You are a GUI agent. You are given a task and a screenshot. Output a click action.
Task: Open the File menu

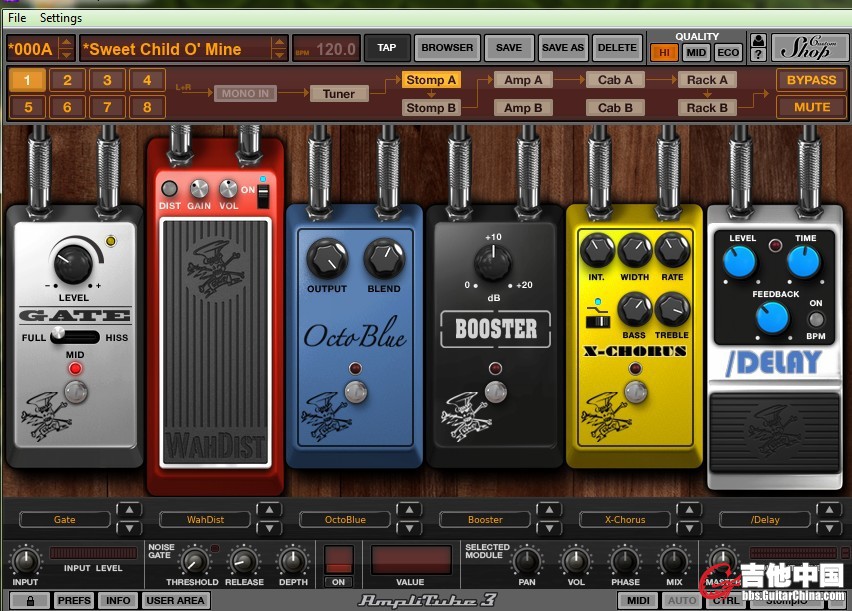point(17,18)
